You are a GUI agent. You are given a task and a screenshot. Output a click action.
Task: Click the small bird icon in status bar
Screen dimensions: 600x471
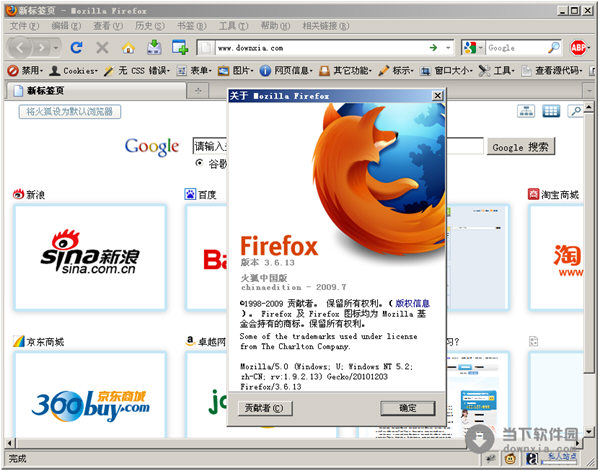(490, 458)
